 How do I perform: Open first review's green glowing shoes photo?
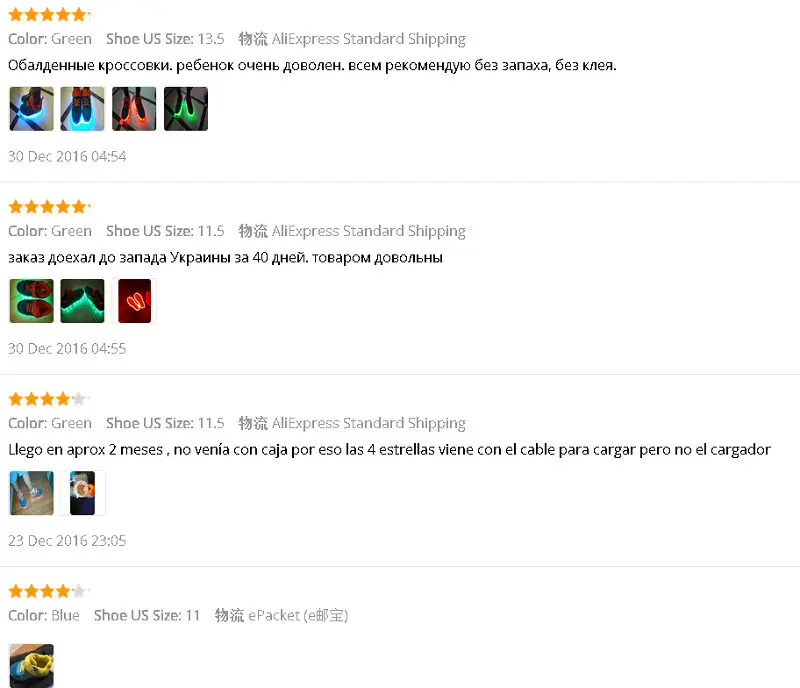[x=186, y=109]
